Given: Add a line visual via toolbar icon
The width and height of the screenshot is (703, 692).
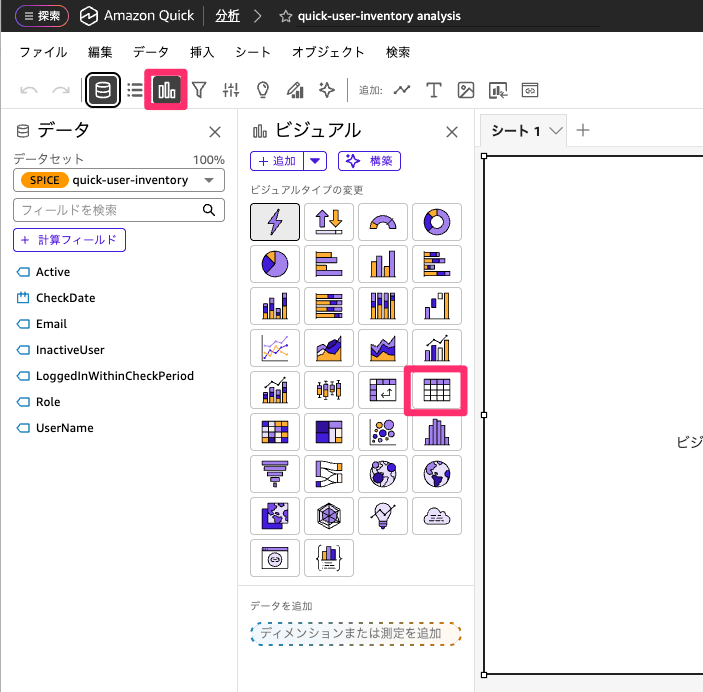Looking at the screenshot, I should 402,90.
